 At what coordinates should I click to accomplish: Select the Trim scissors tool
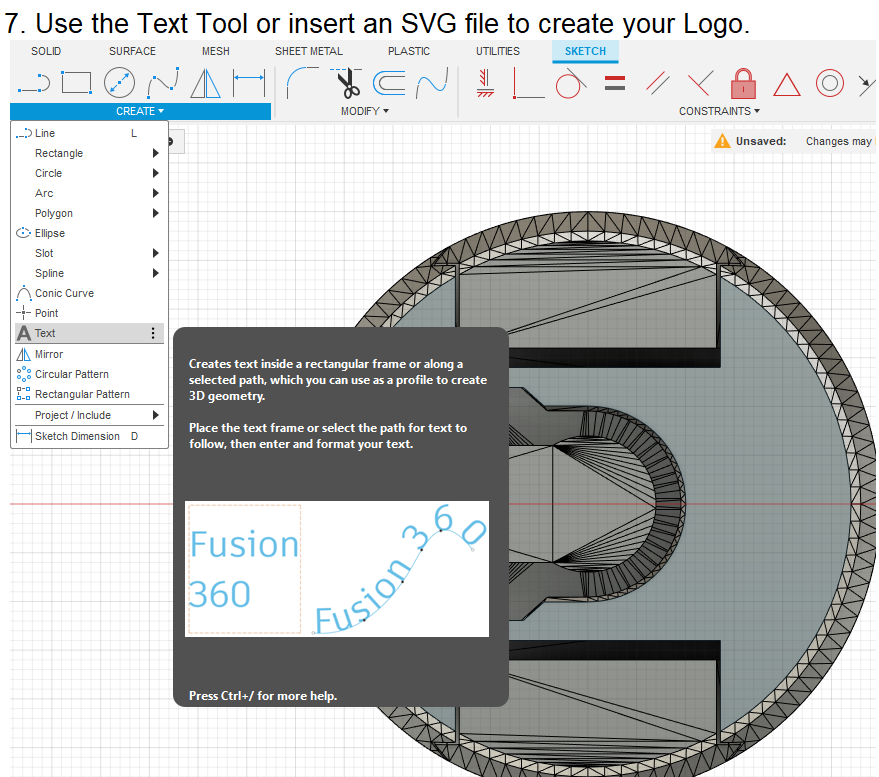tap(346, 83)
